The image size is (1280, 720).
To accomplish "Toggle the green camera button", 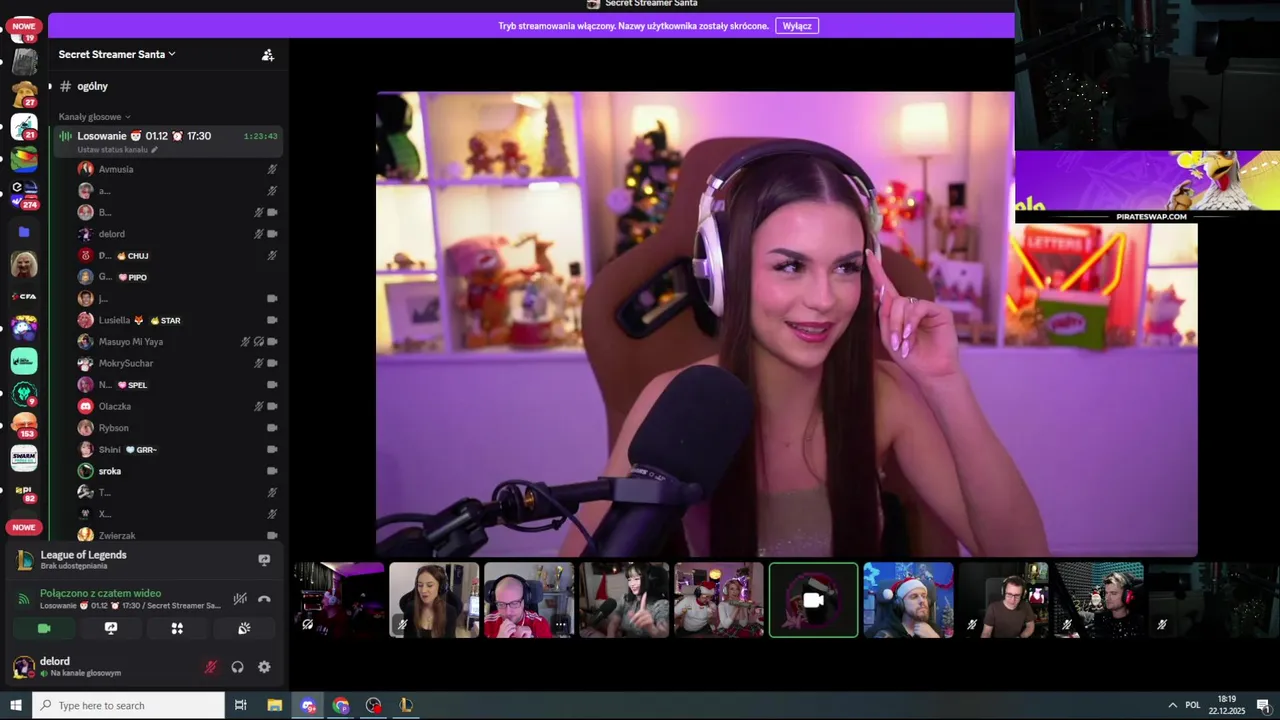I will [x=44, y=628].
